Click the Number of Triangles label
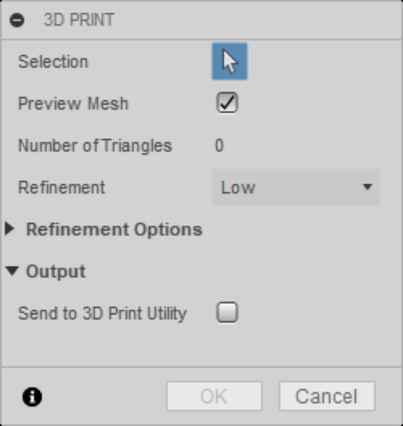The width and height of the screenshot is (403, 426). (95, 146)
